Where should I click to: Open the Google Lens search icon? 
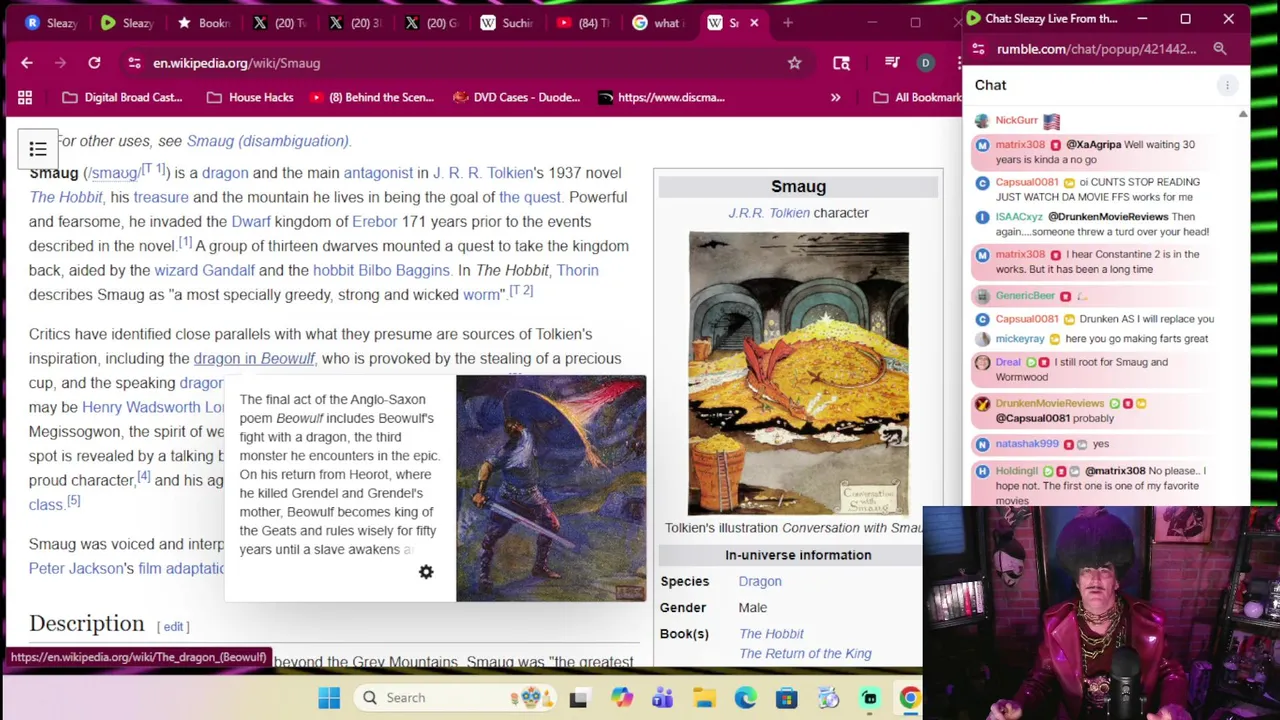click(841, 63)
